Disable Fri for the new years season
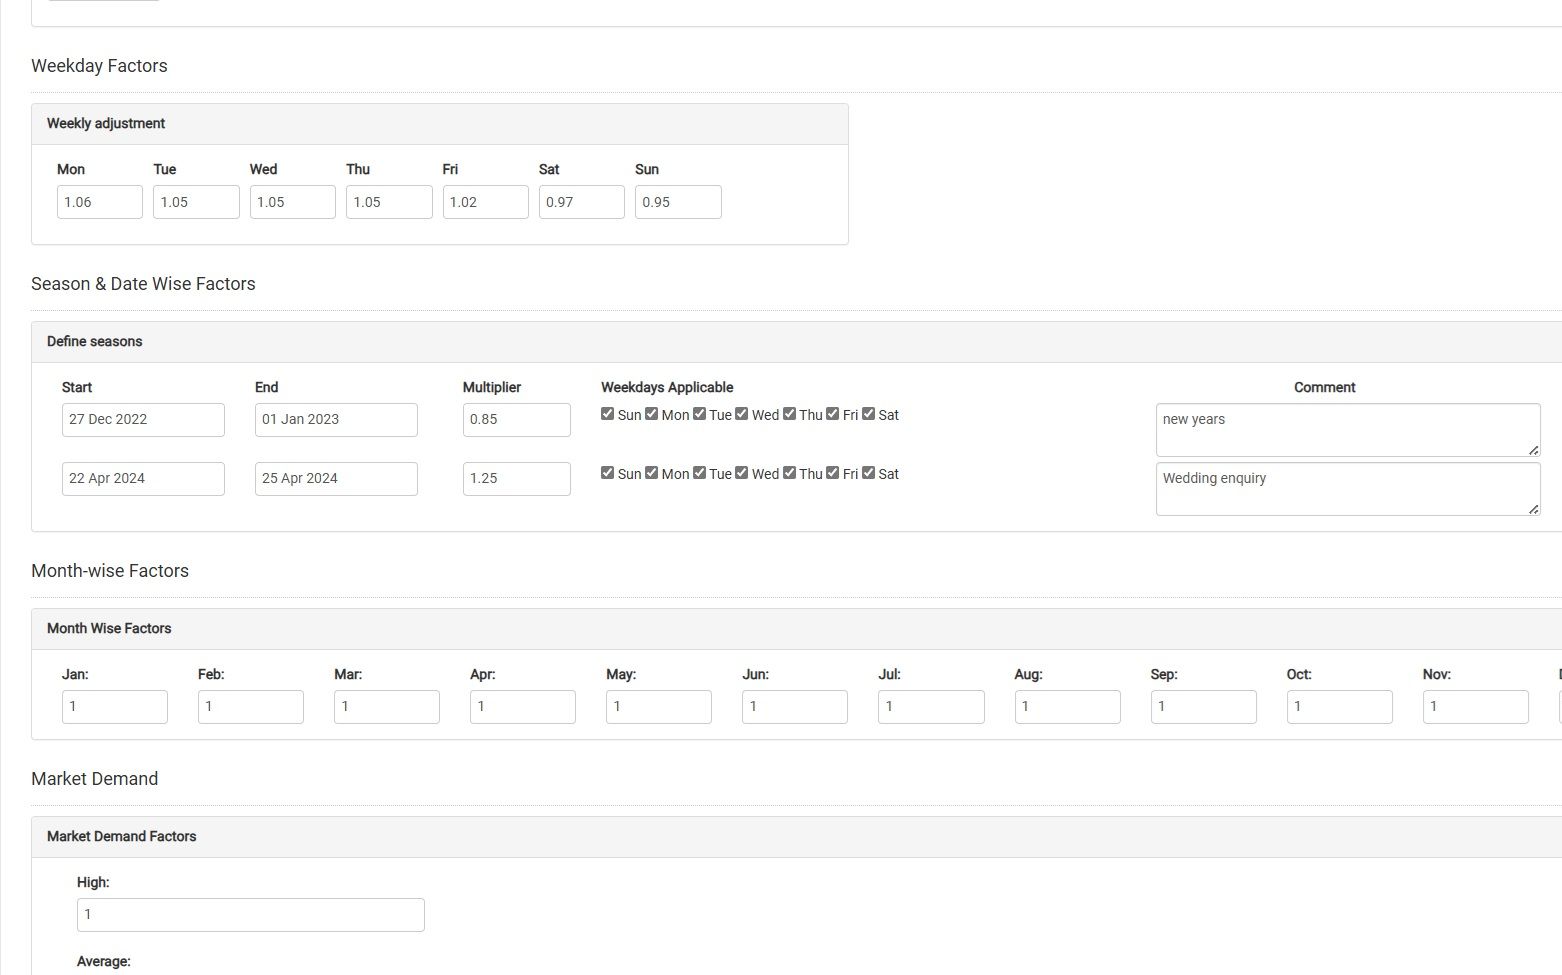 pyautogui.click(x=833, y=414)
